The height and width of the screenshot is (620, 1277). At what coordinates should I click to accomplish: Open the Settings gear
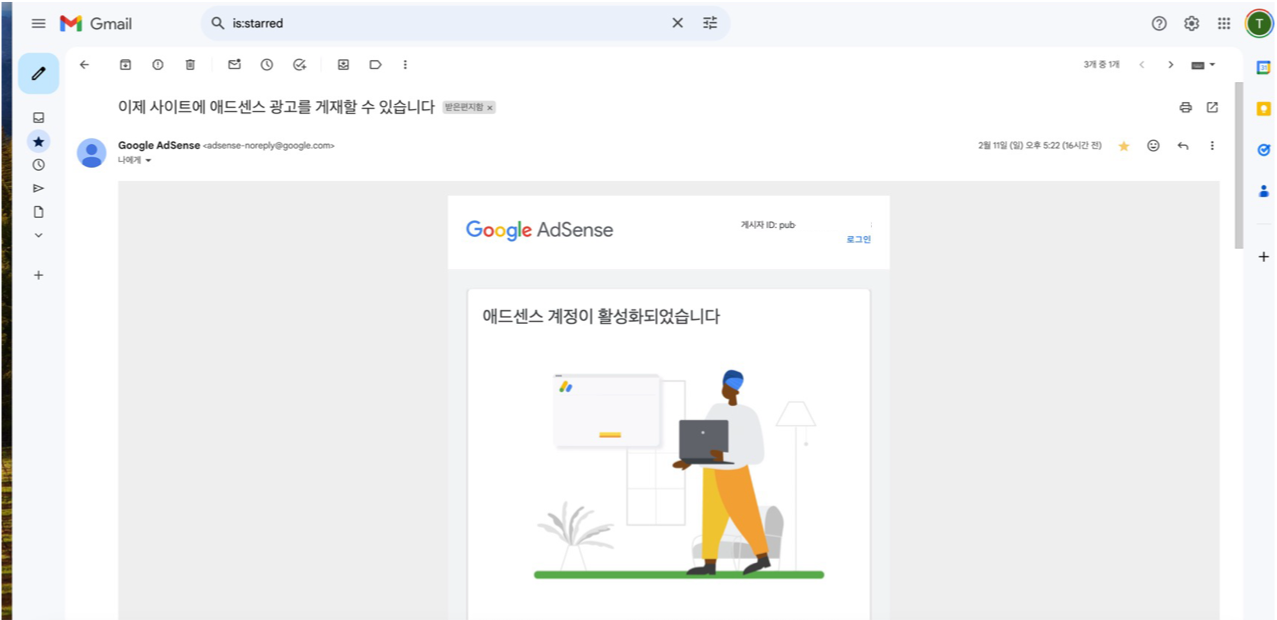[x=1191, y=23]
